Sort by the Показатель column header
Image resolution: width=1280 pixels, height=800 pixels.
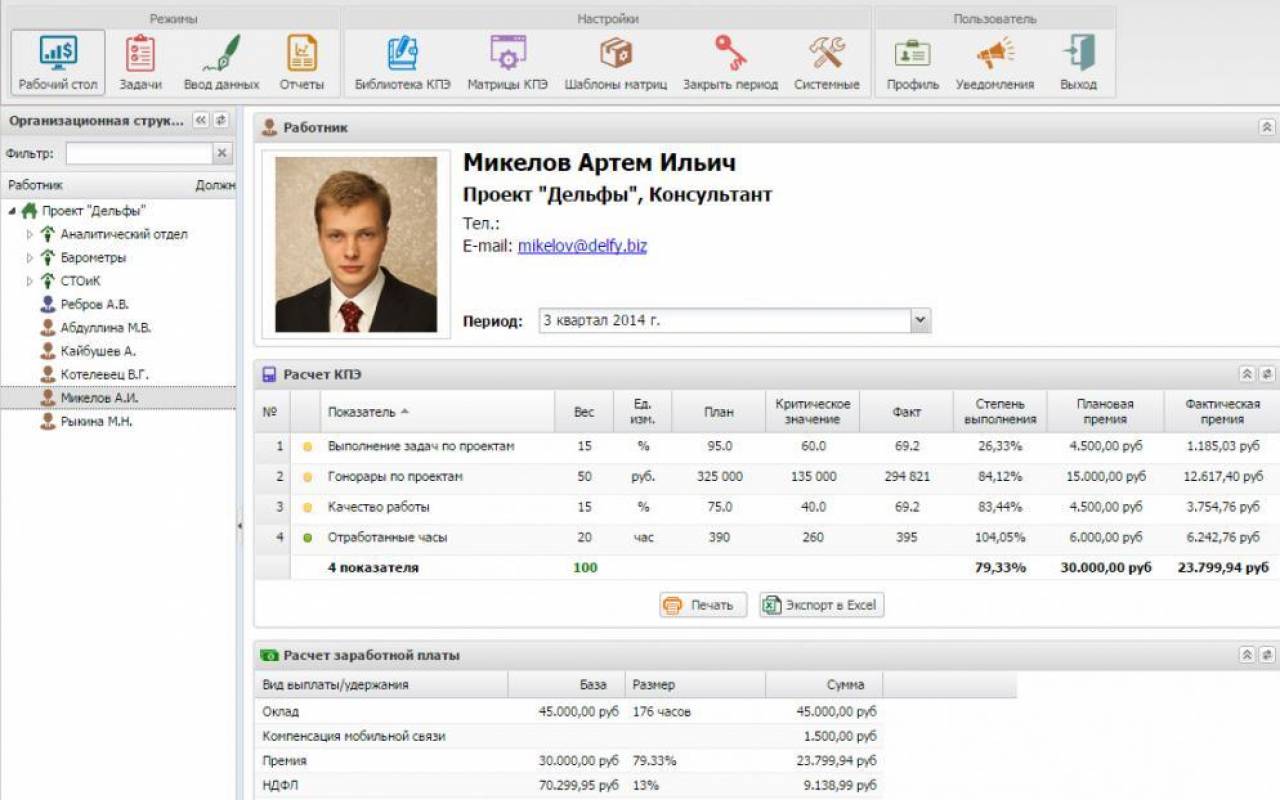coord(438,411)
